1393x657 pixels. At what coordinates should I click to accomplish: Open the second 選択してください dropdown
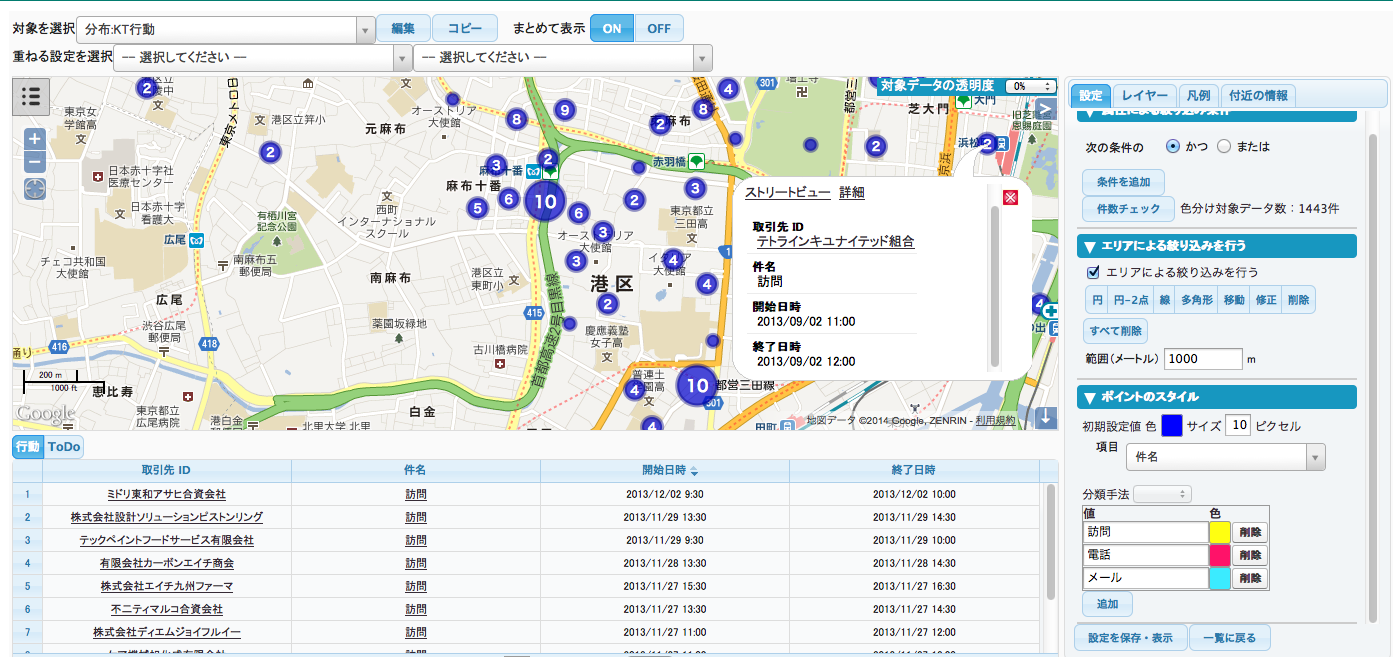(563, 57)
